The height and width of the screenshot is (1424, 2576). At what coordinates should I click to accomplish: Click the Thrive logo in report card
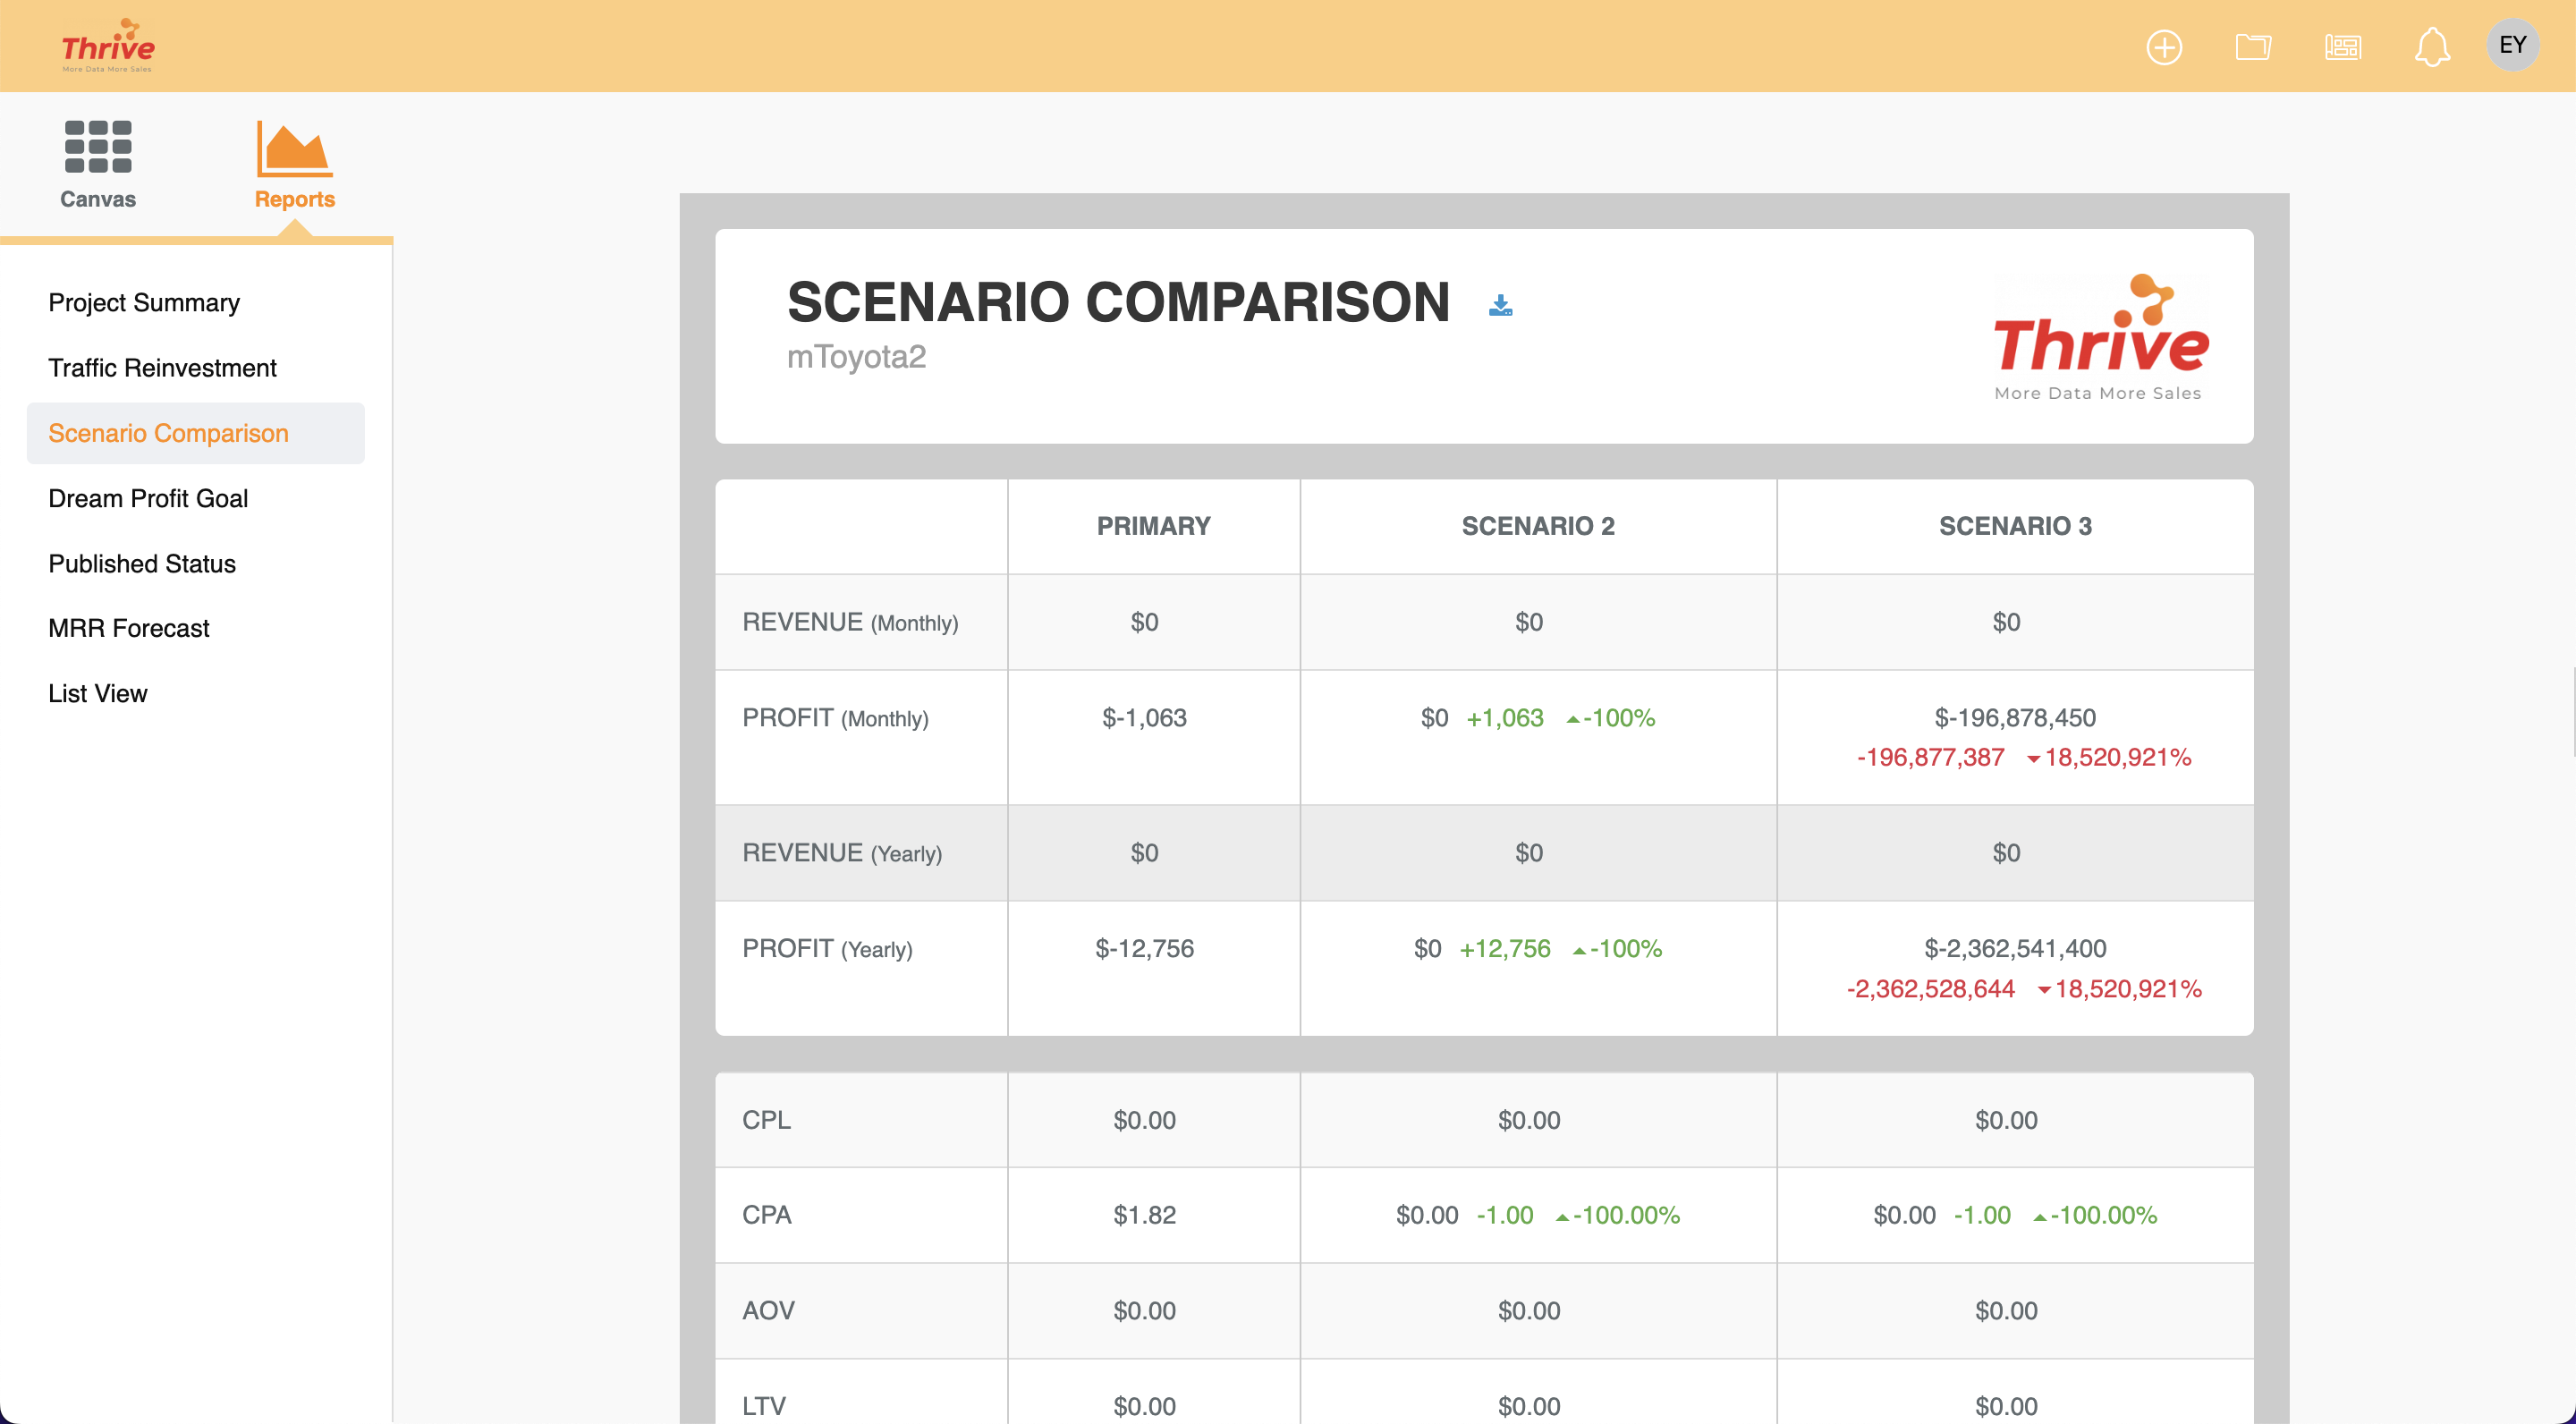(x=2099, y=338)
